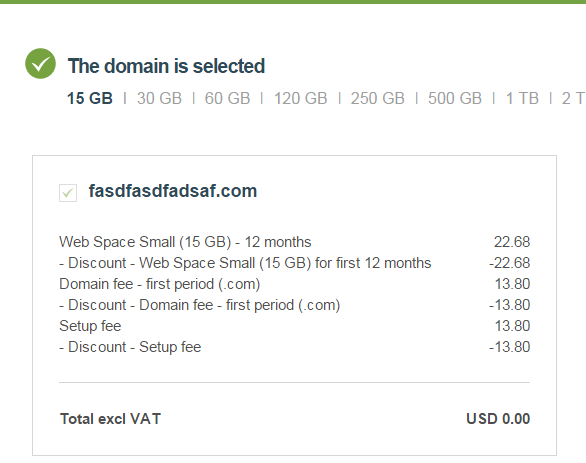This screenshot has height=463, width=586.
Task: Select the 15 GB storage option
Action: pyautogui.click(x=90, y=99)
